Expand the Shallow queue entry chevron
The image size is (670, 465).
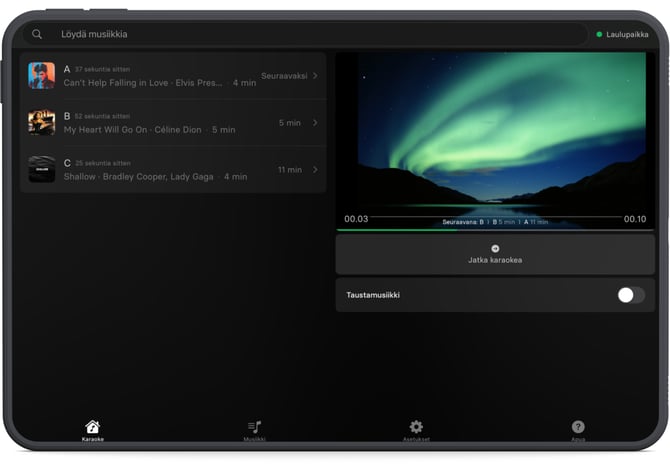(x=315, y=170)
